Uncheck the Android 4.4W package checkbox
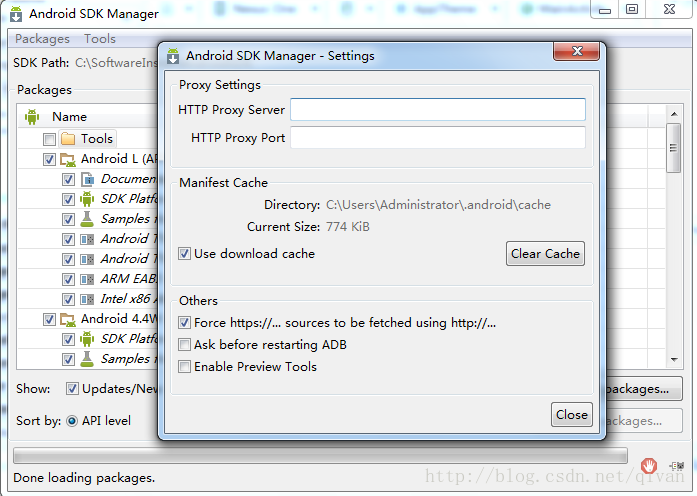This screenshot has width=697, height=496. click(49, 320)
